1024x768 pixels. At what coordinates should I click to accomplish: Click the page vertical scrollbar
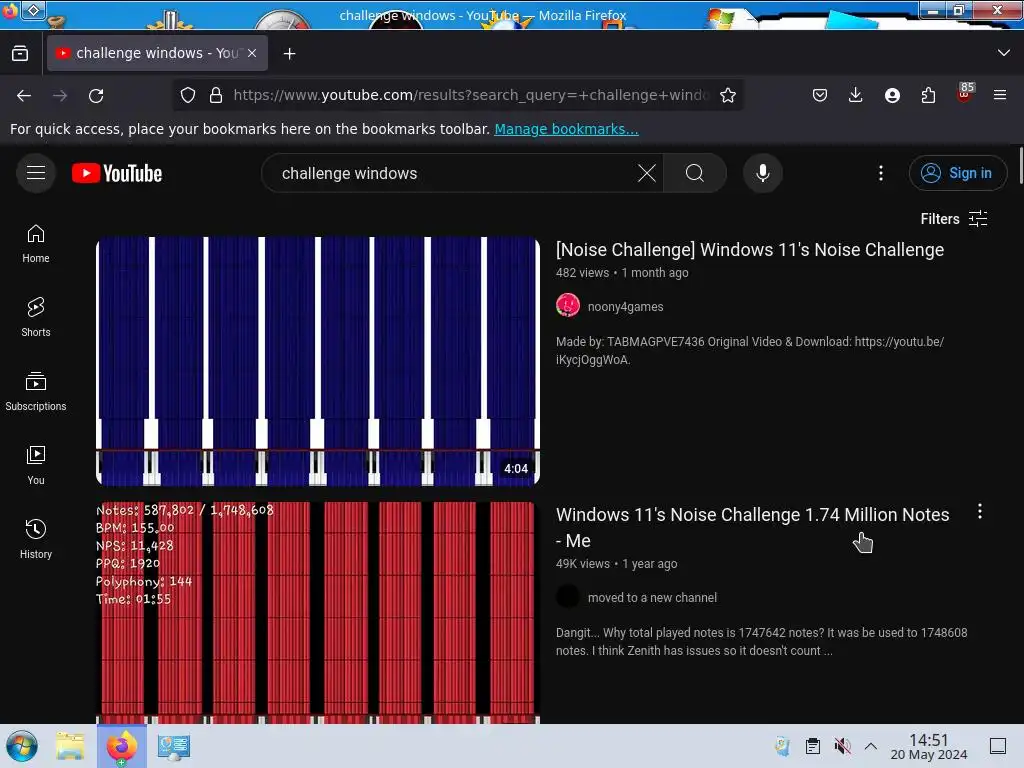[x=1019, y=167]
